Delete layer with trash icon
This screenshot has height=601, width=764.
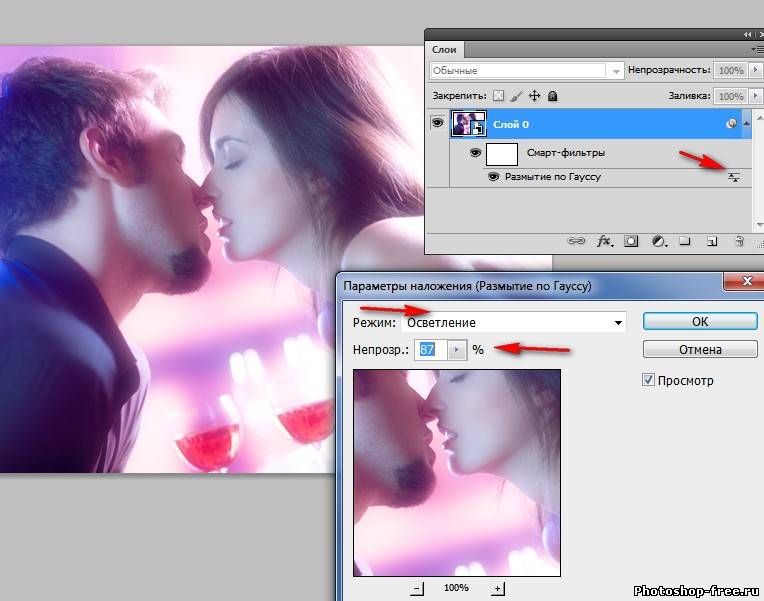pos(738,241)
